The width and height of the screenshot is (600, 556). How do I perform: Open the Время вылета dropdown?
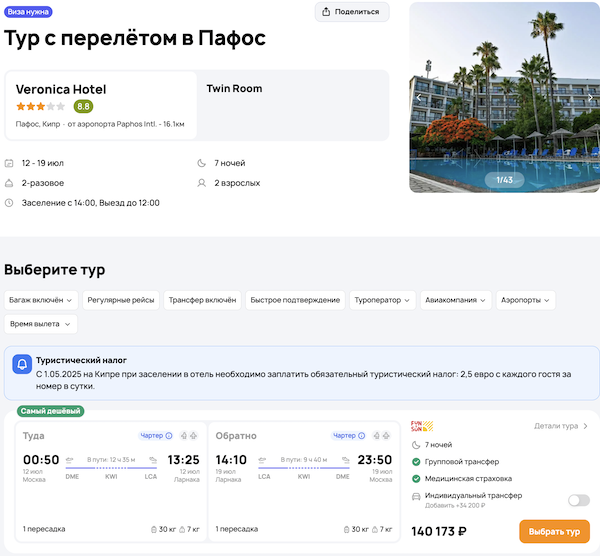(40, 324)
